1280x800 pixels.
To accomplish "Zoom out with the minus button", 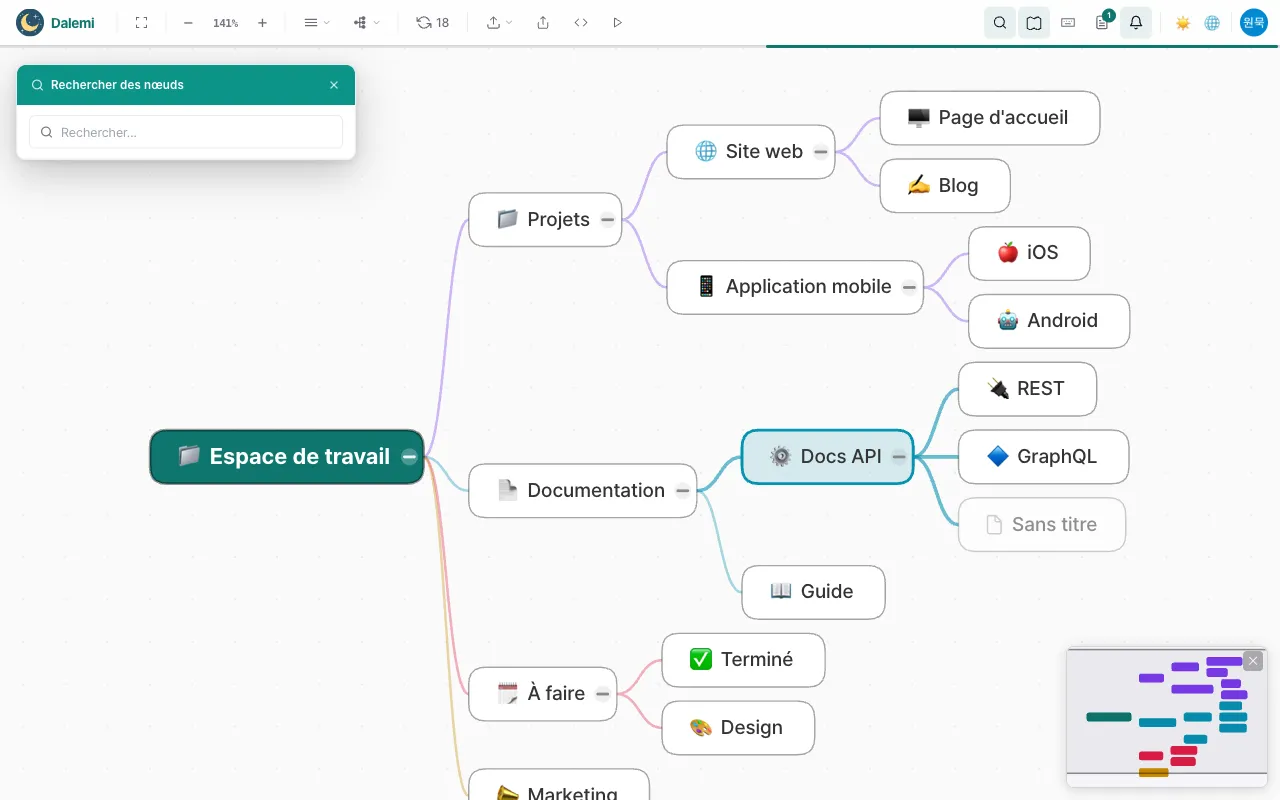I will point(188,22).
